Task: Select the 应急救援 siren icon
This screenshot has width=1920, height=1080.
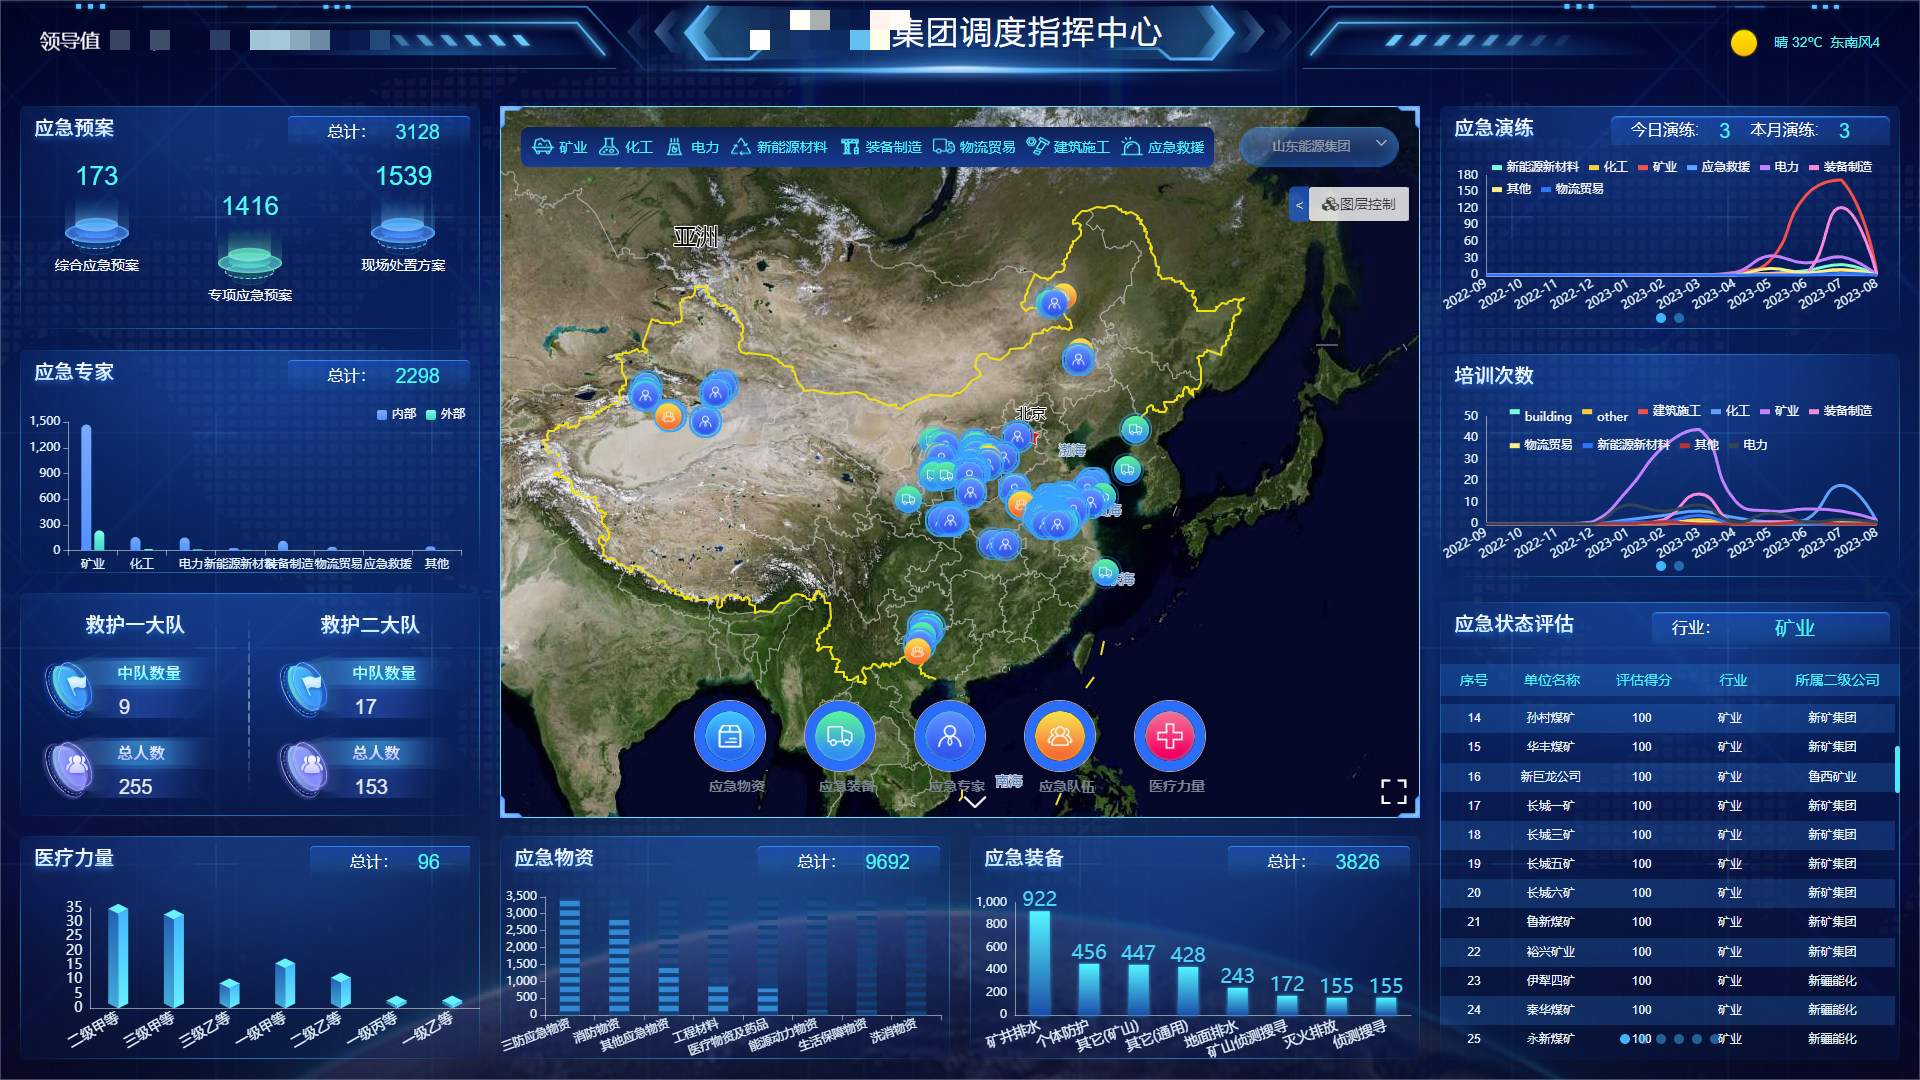Action: pos(1131,147)
